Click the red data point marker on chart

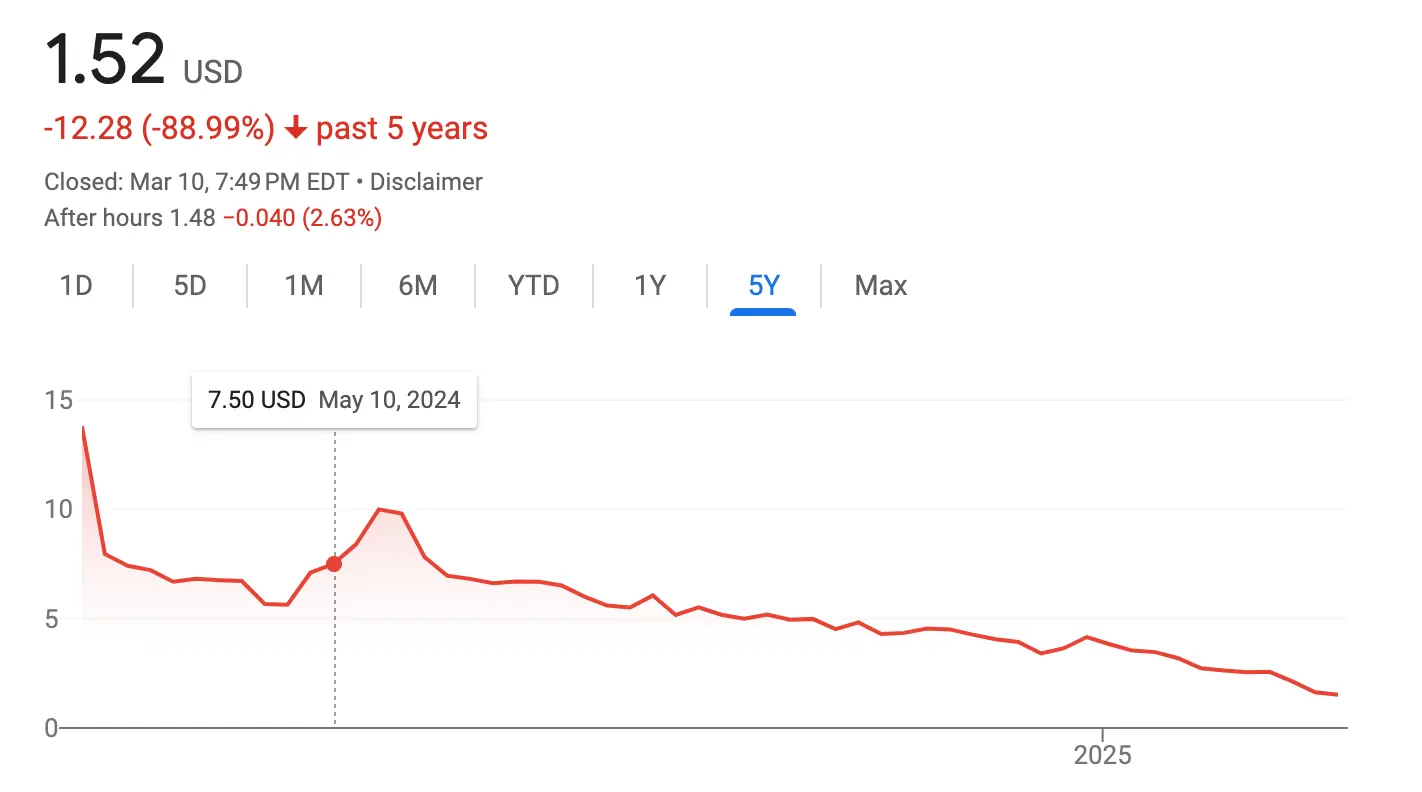(x=334, y=564)
